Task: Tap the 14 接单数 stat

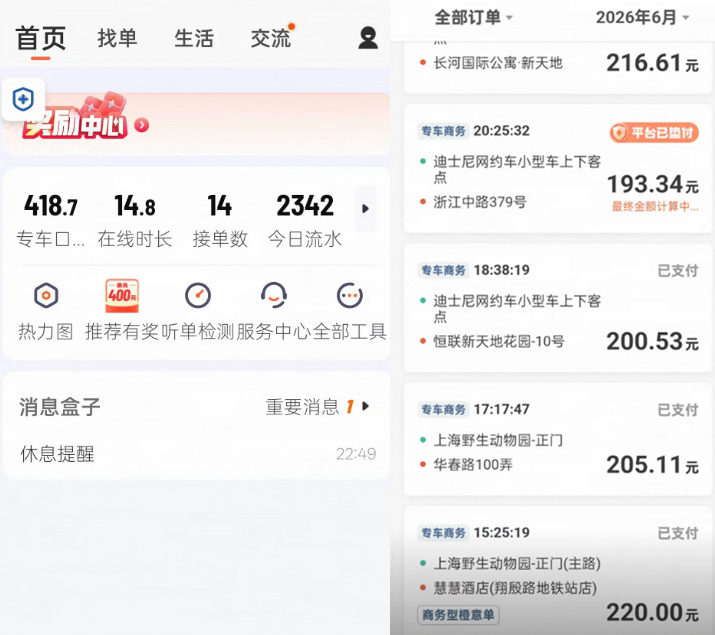Action: tap(220, 221)
